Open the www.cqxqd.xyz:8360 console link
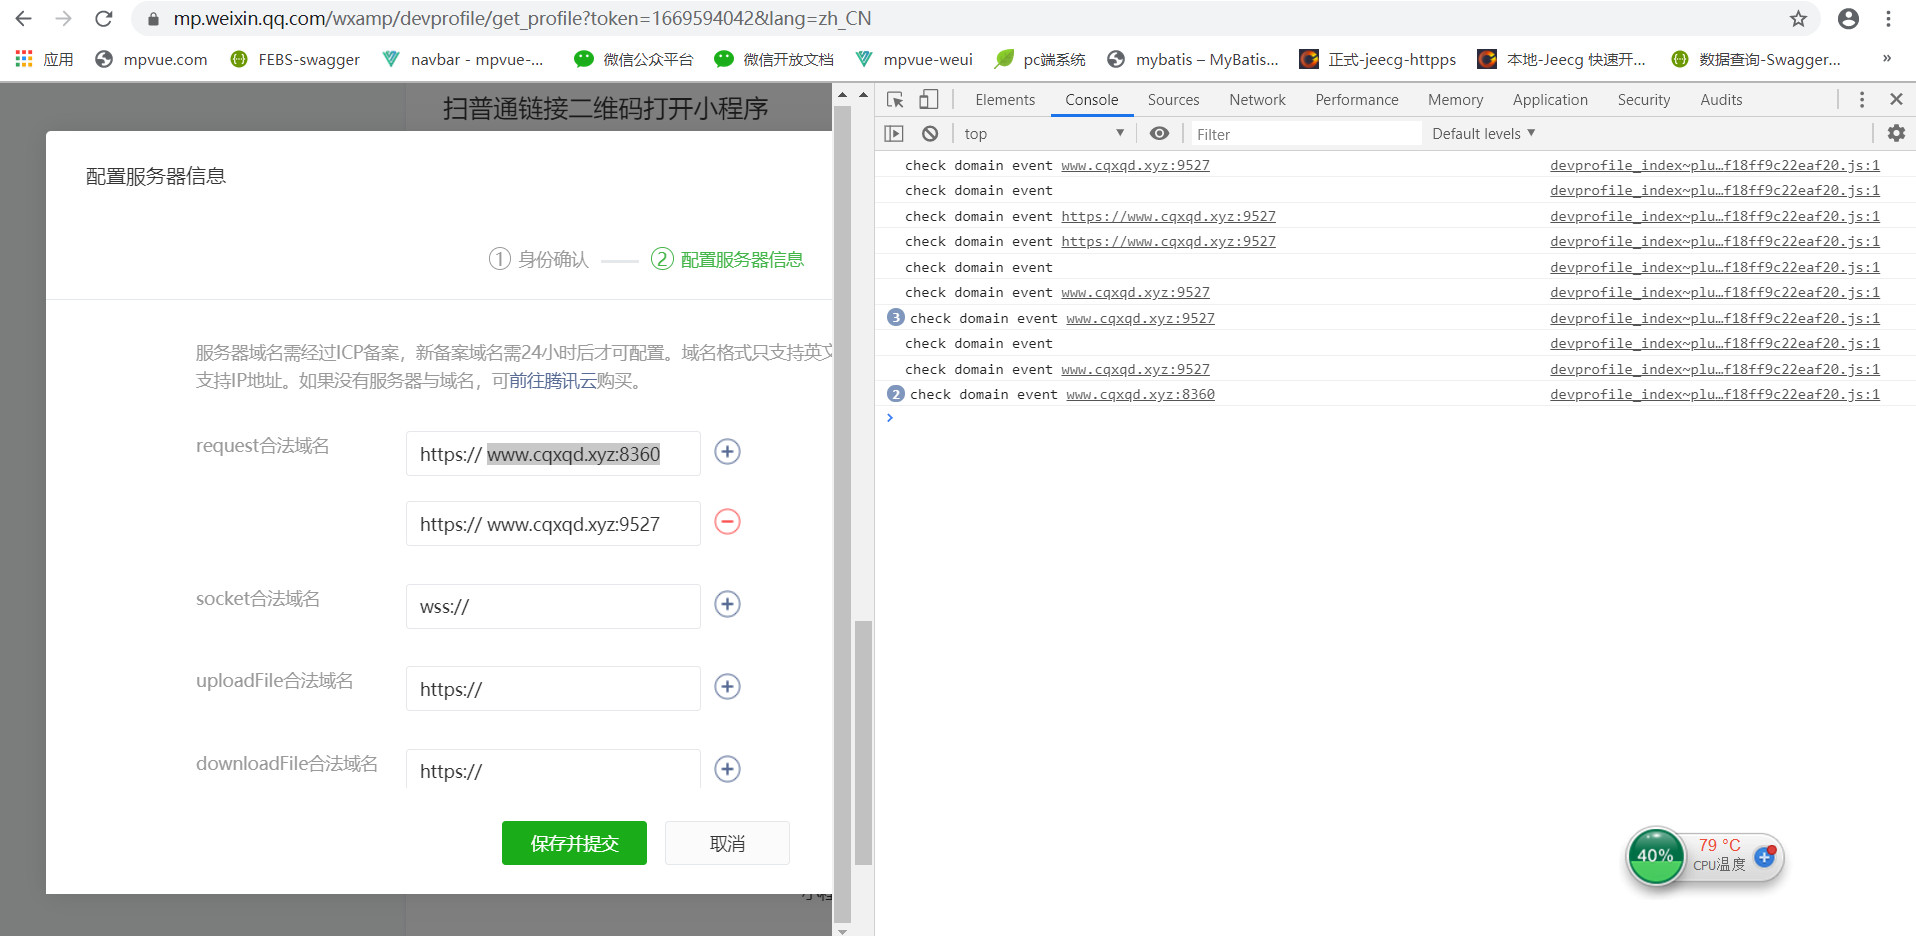1916x936 pixels. [1140, 394]
